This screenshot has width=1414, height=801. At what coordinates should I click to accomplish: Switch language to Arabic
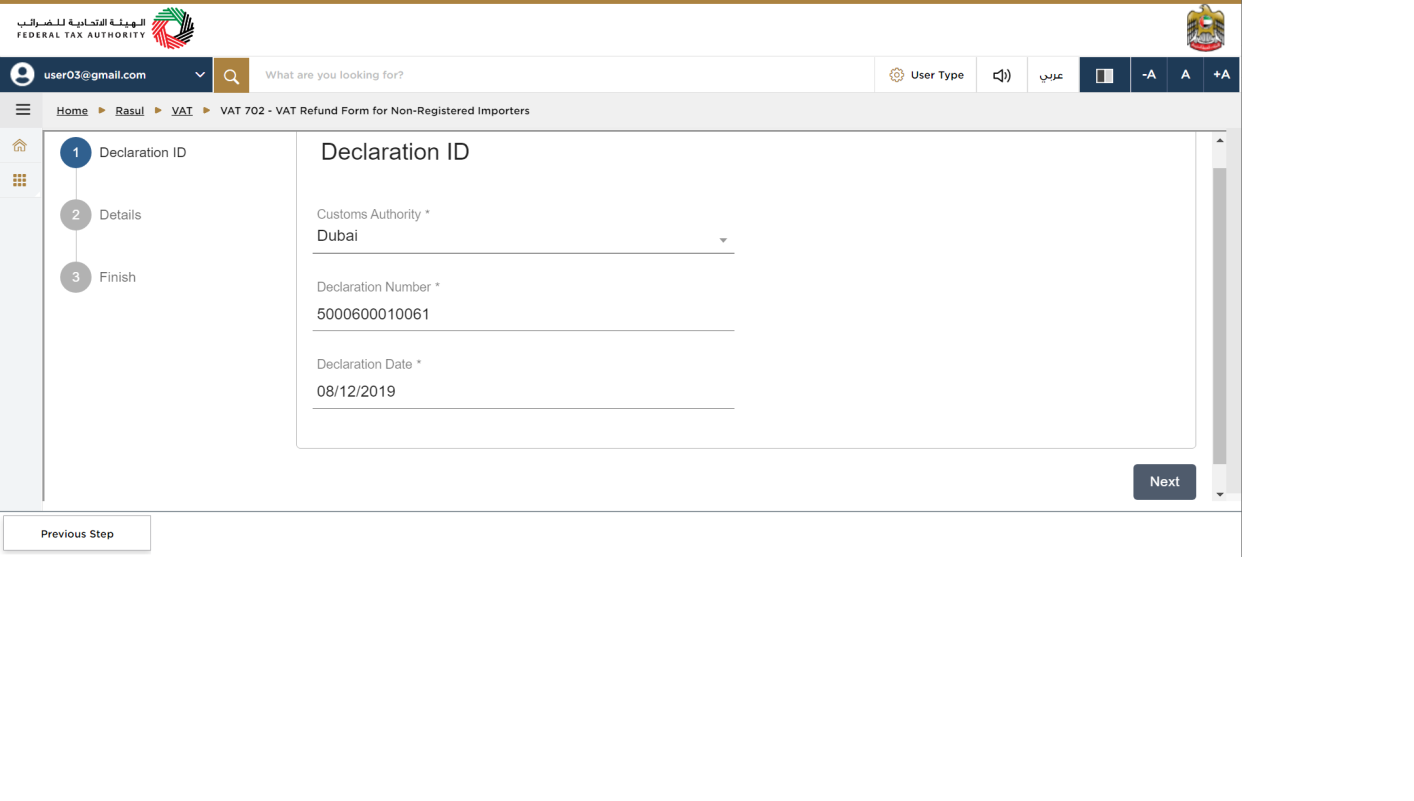pyautogui.click(x=1052, y=75)
